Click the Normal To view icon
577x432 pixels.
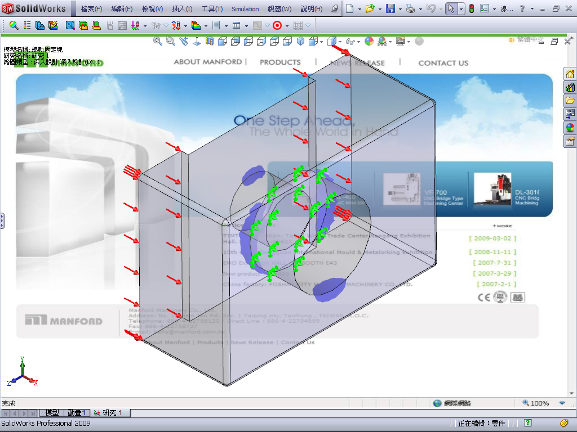pyautogui.click(x=197, y=41)
